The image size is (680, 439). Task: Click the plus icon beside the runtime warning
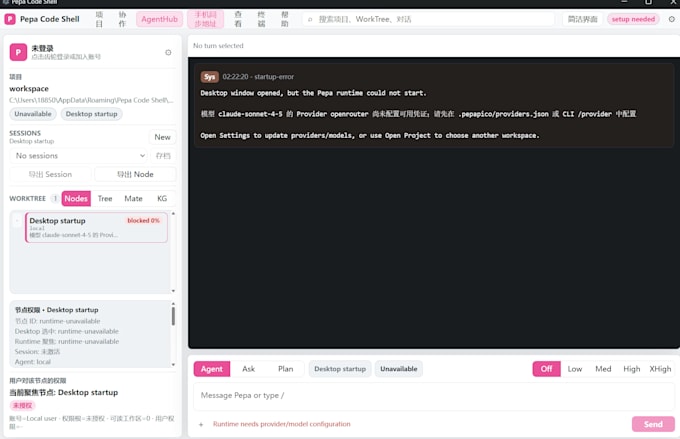[x=201, y=424]
